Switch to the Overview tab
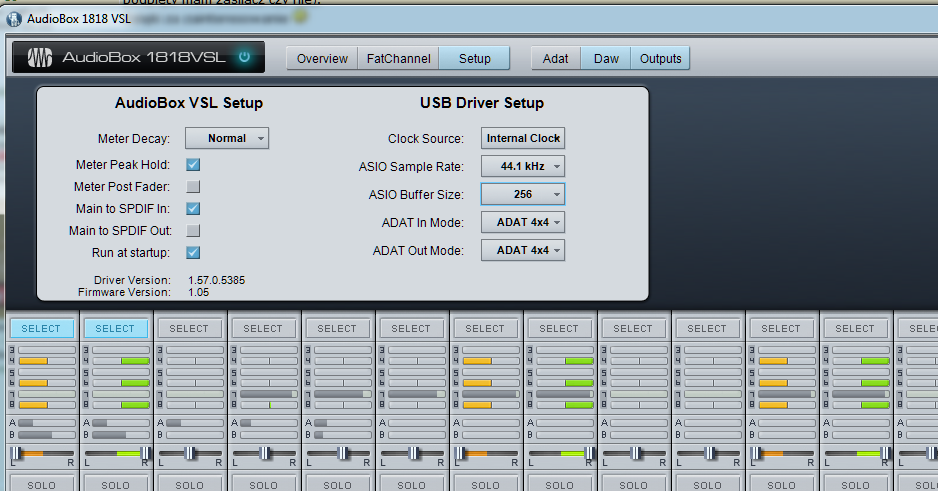 322,59
